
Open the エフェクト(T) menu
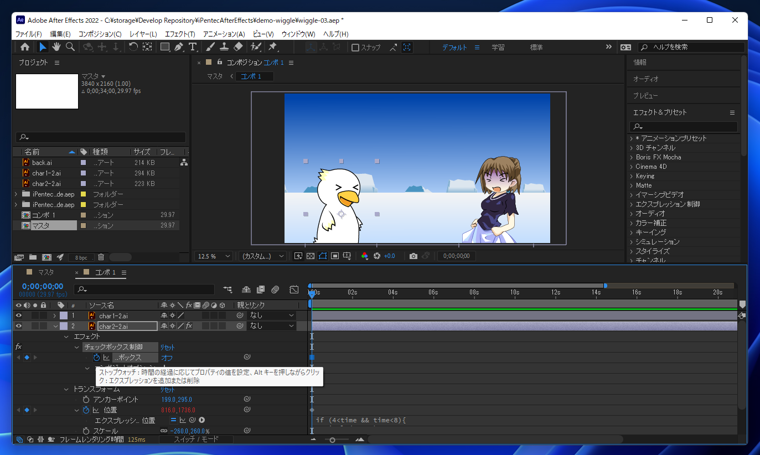(180, 34)
